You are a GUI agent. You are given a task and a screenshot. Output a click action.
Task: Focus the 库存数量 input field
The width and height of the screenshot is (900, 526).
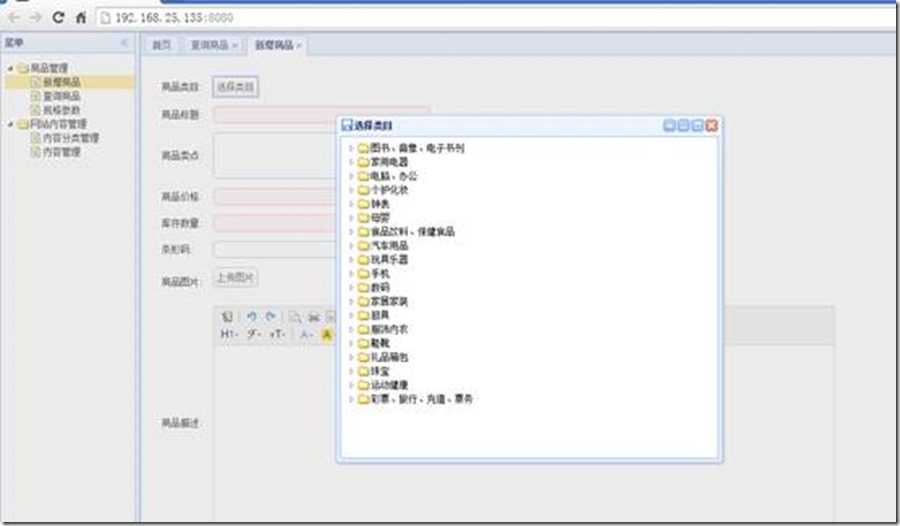[276, 223]
